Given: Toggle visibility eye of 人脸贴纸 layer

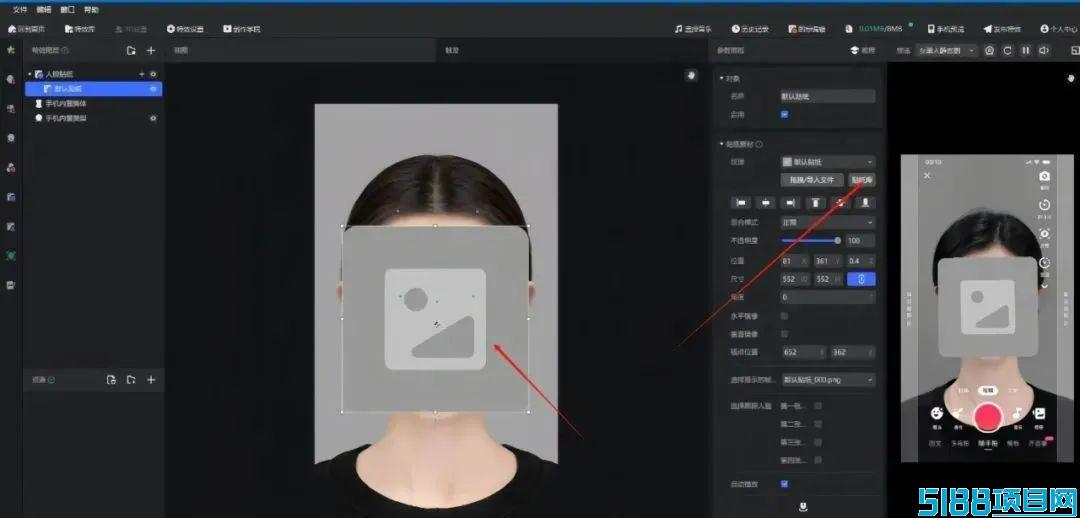Looking at the screenshot, I should [x=153, y=74].
